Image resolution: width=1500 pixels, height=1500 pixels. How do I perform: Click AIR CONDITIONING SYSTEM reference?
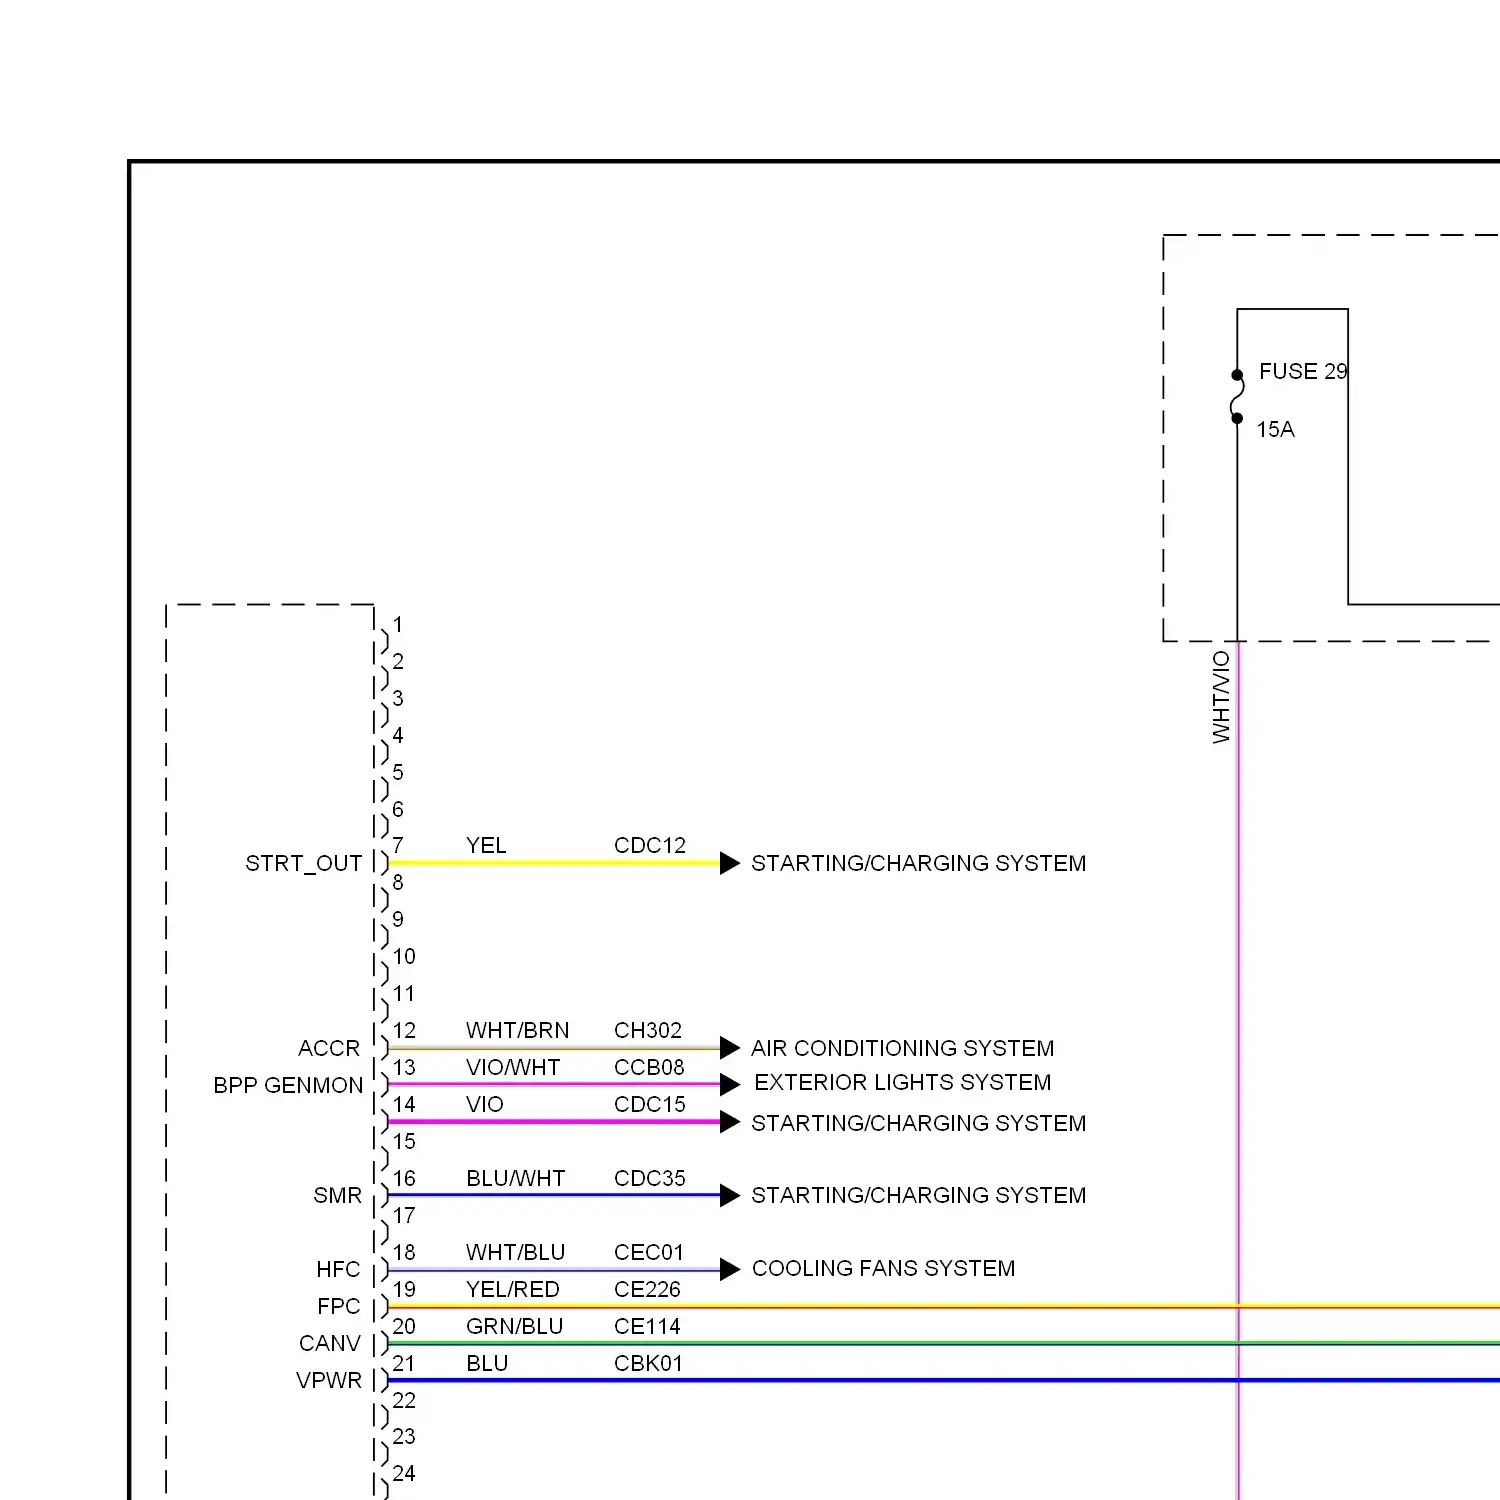coord(902,1048)
